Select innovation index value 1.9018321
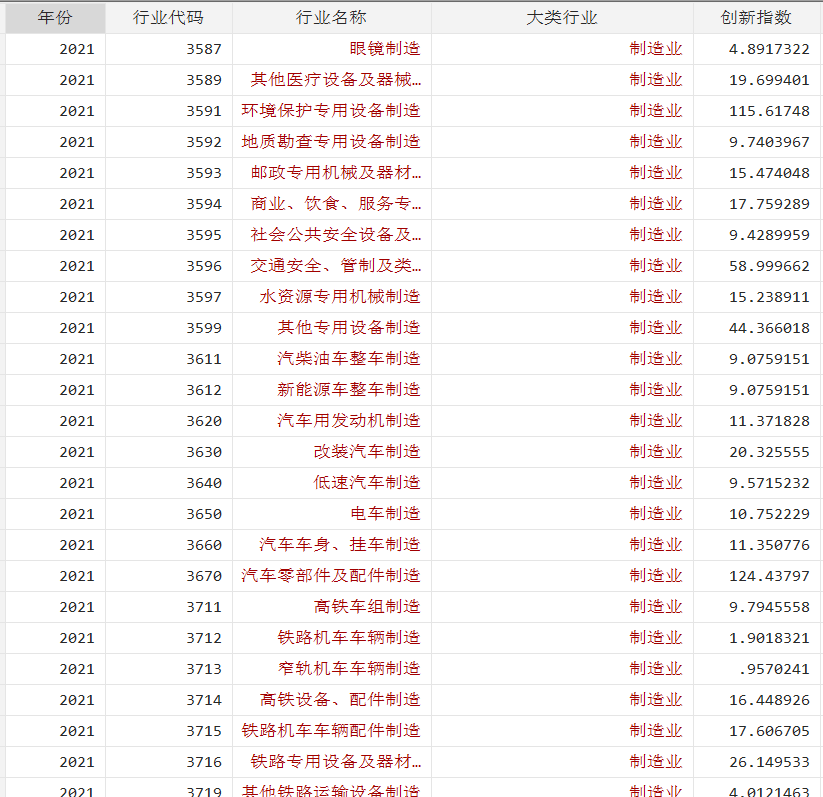The image size is (823, 797). [x=756, y=638]
